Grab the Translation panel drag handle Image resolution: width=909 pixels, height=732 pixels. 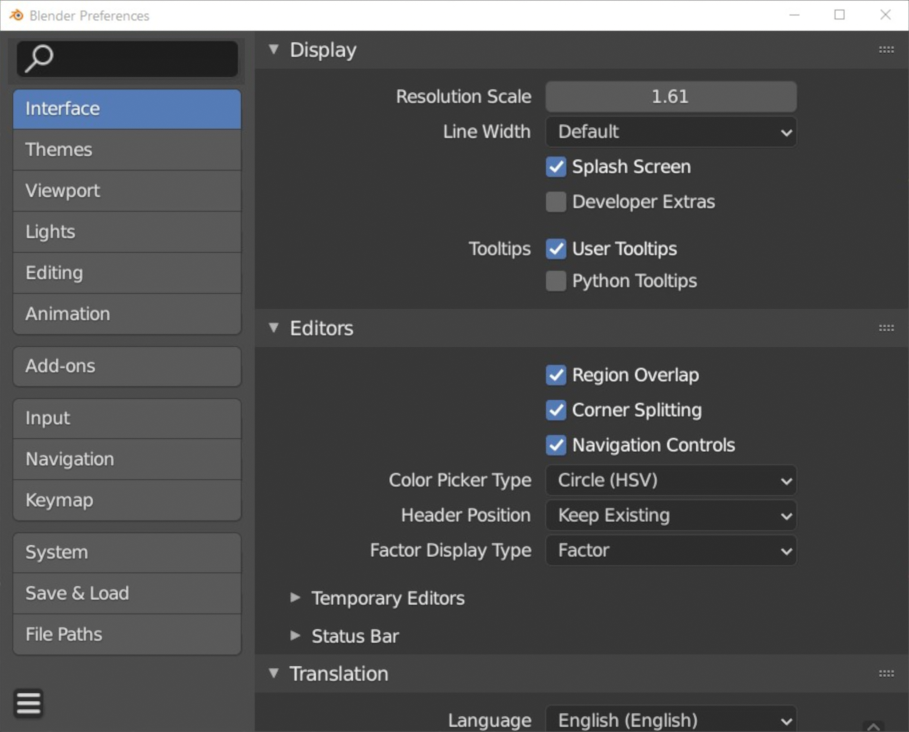point(886,673)
